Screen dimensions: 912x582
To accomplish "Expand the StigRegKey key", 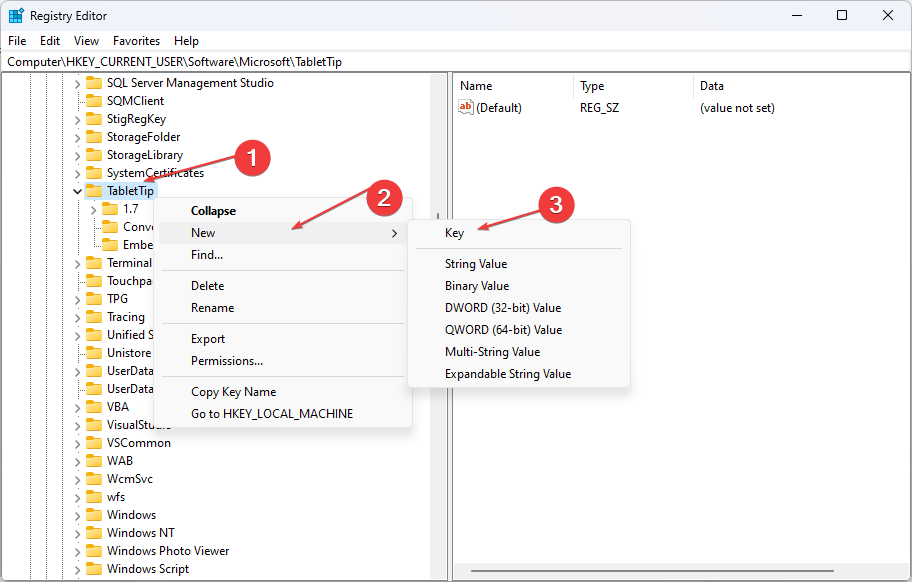I will (x=77, y=120).
